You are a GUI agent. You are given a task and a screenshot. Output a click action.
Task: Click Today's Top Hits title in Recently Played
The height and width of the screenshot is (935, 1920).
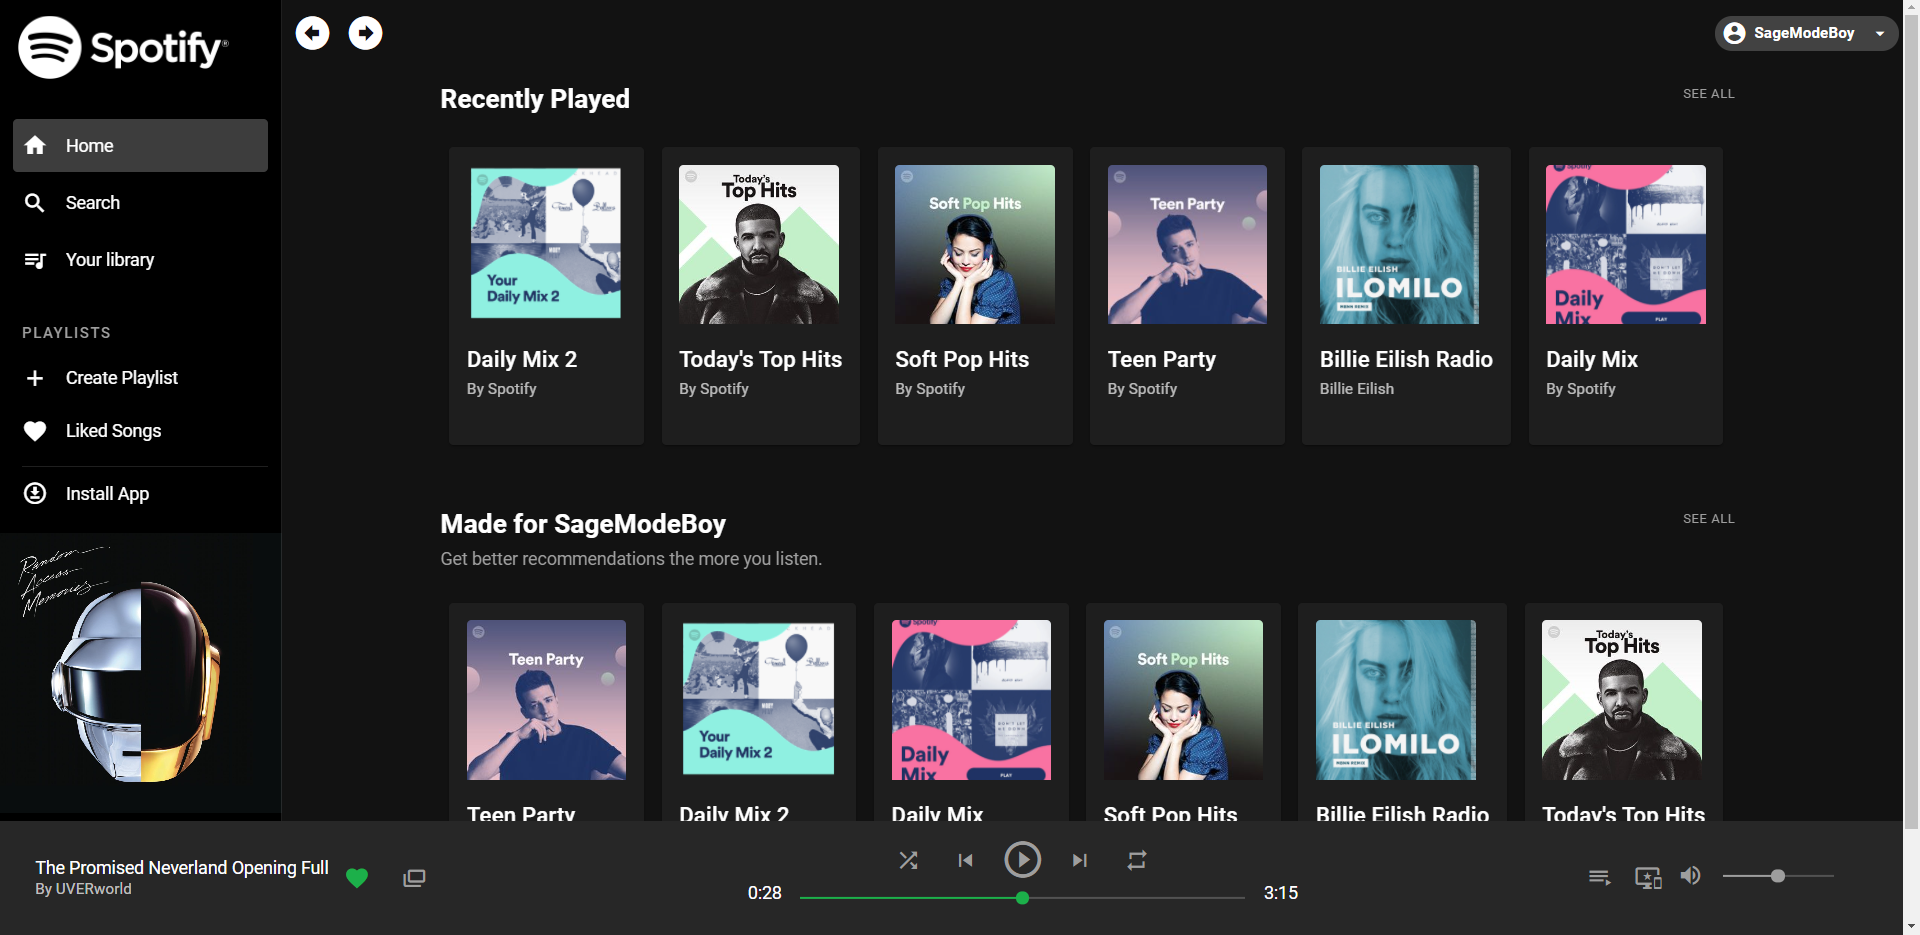click(x=760, y=360)
